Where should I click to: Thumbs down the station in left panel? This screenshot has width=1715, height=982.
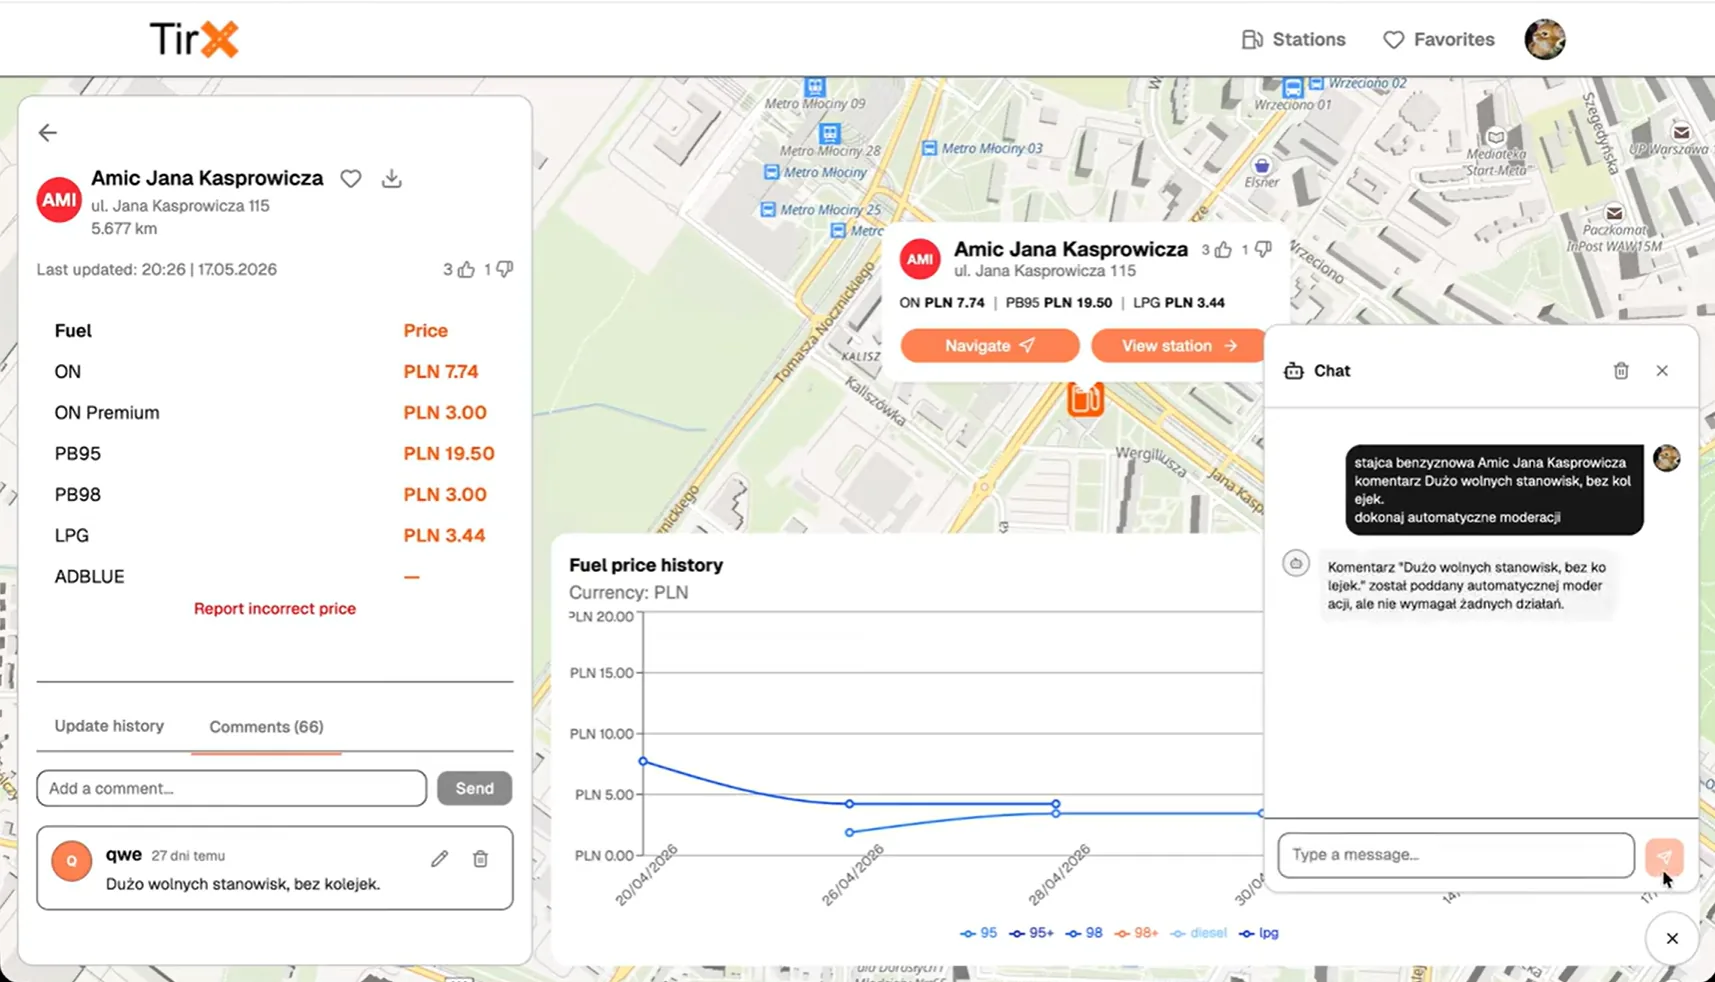coord(505,269)
